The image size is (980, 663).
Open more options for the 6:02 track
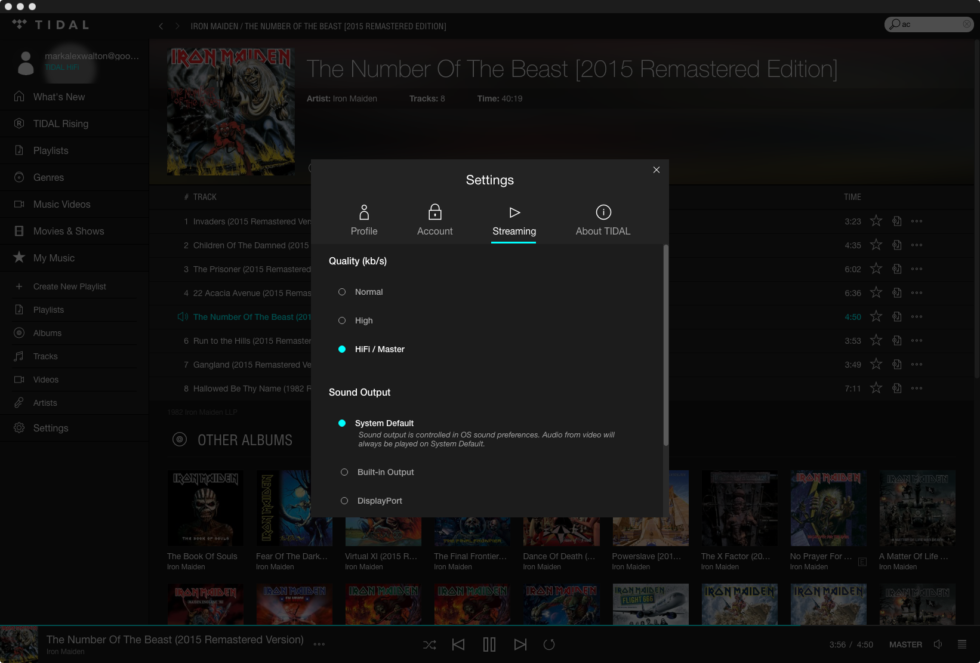pyautogui.click(x=917, y=269)
